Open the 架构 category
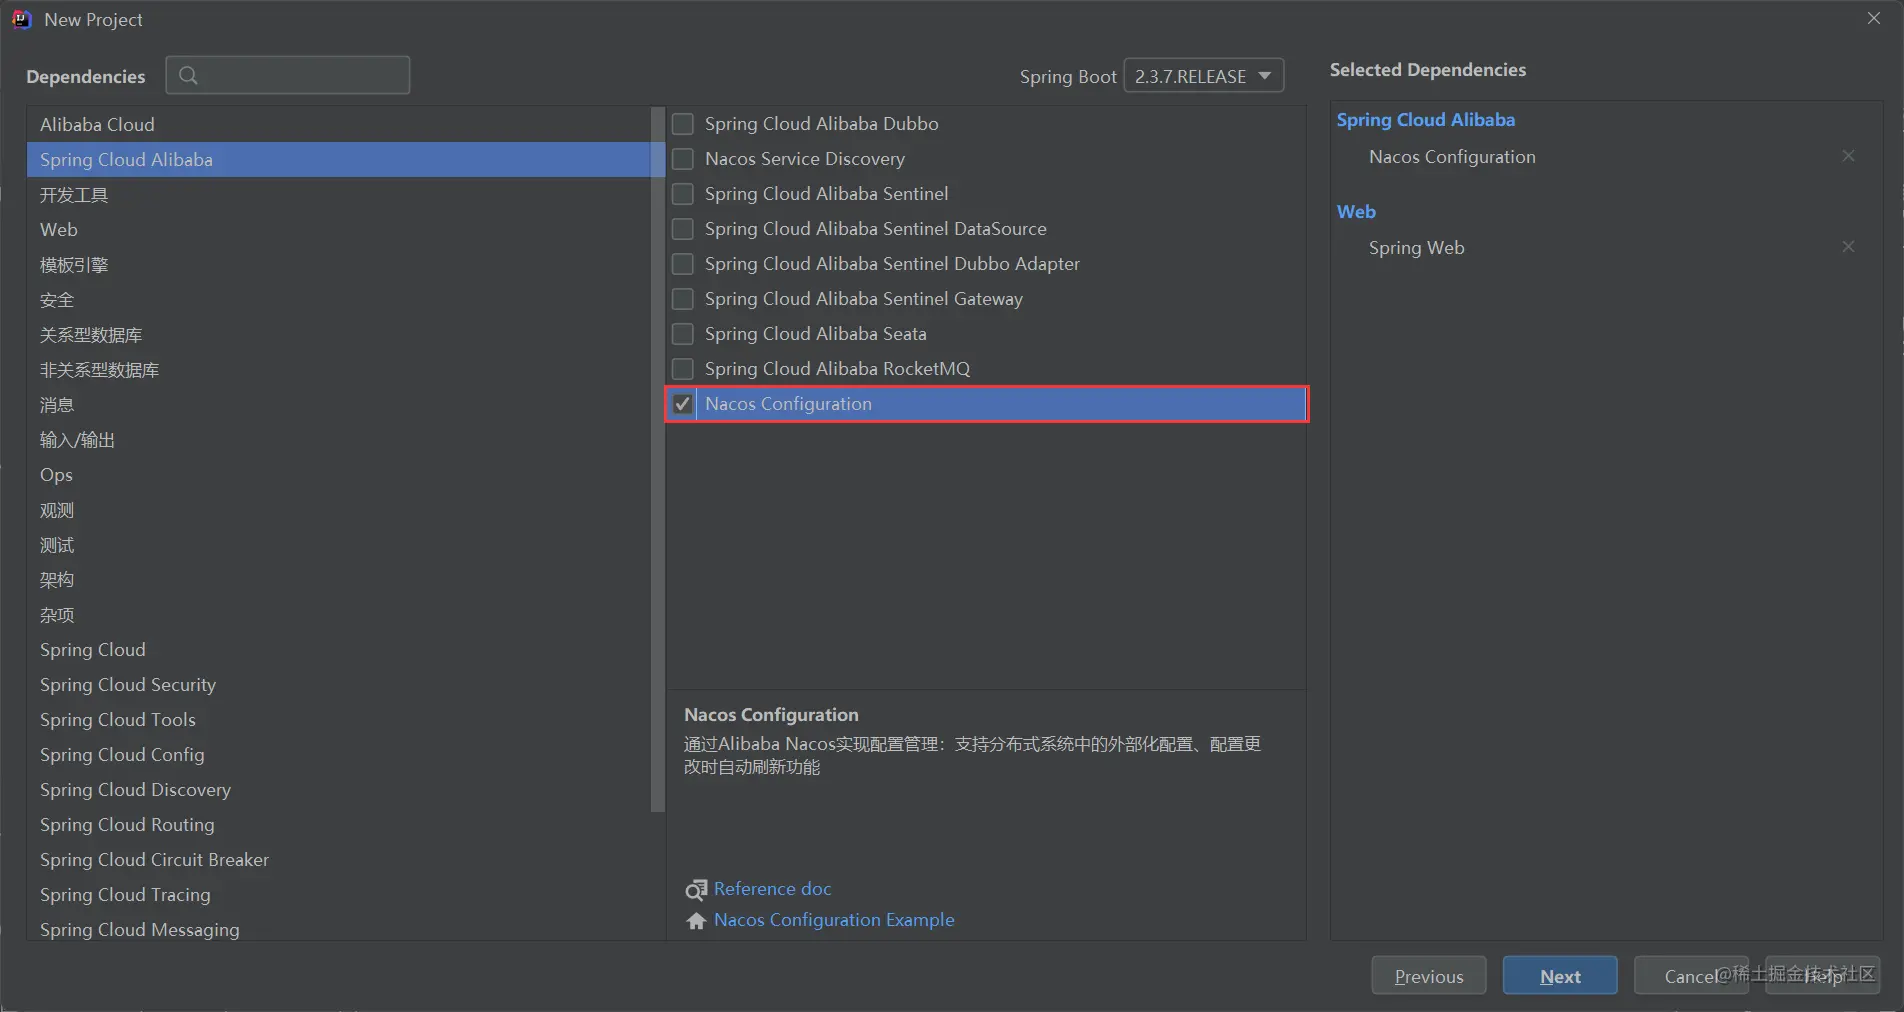The height and width of the screenshot is (1012, 1904). pyautogui.click(x=338, y=580)
